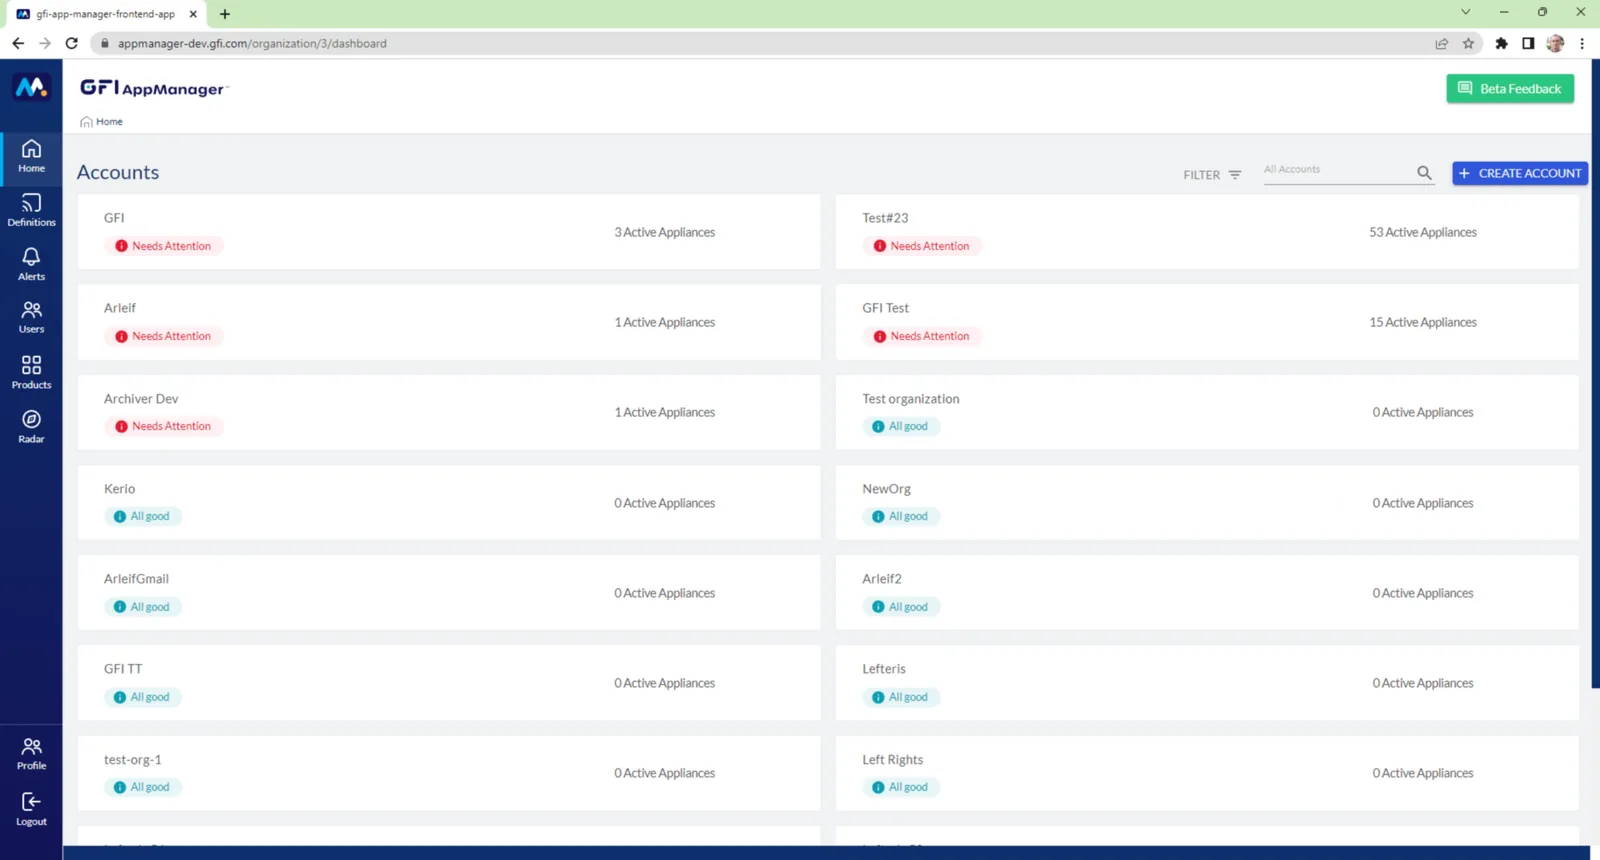Viewport: 1600px width, 860px height.
Task: Click the AppManager logo icon in sidebar
Action: point(31,87)
